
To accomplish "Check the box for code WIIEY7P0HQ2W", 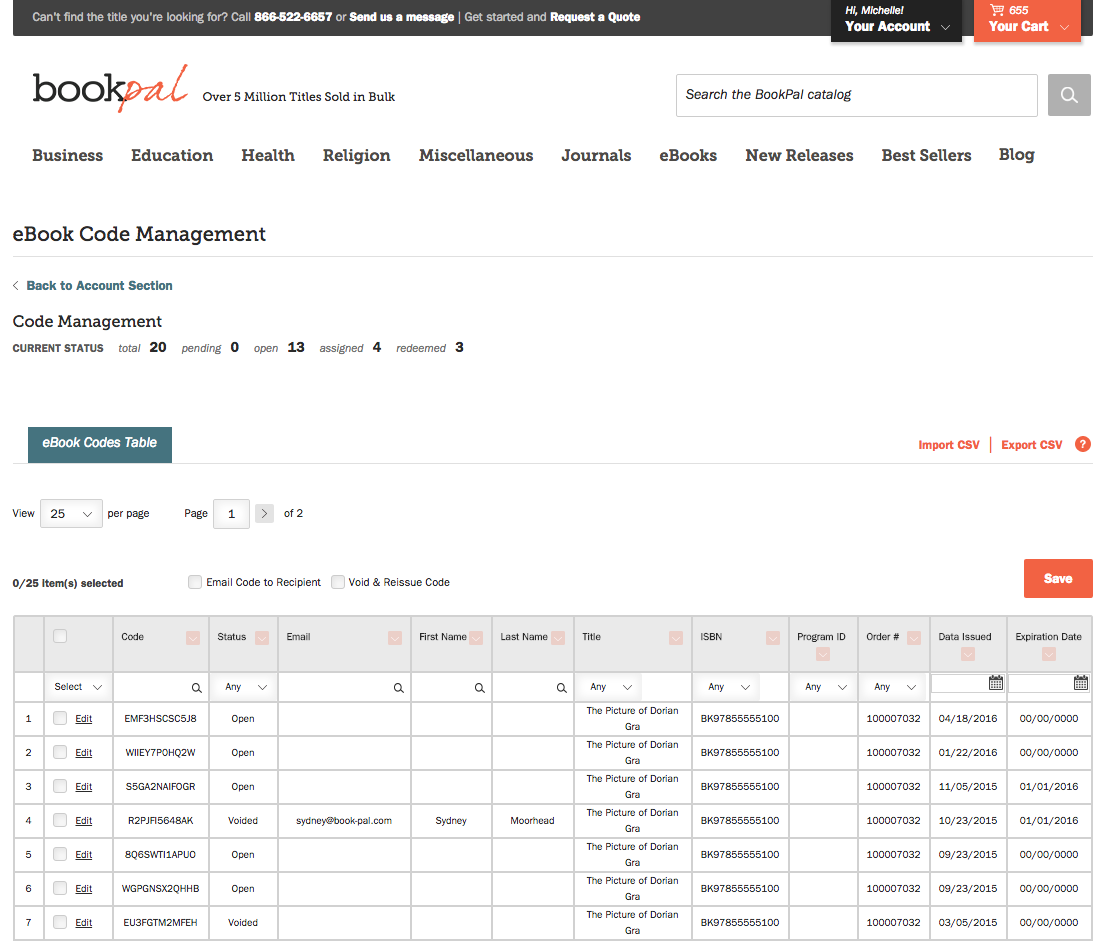I will (60, 752).
